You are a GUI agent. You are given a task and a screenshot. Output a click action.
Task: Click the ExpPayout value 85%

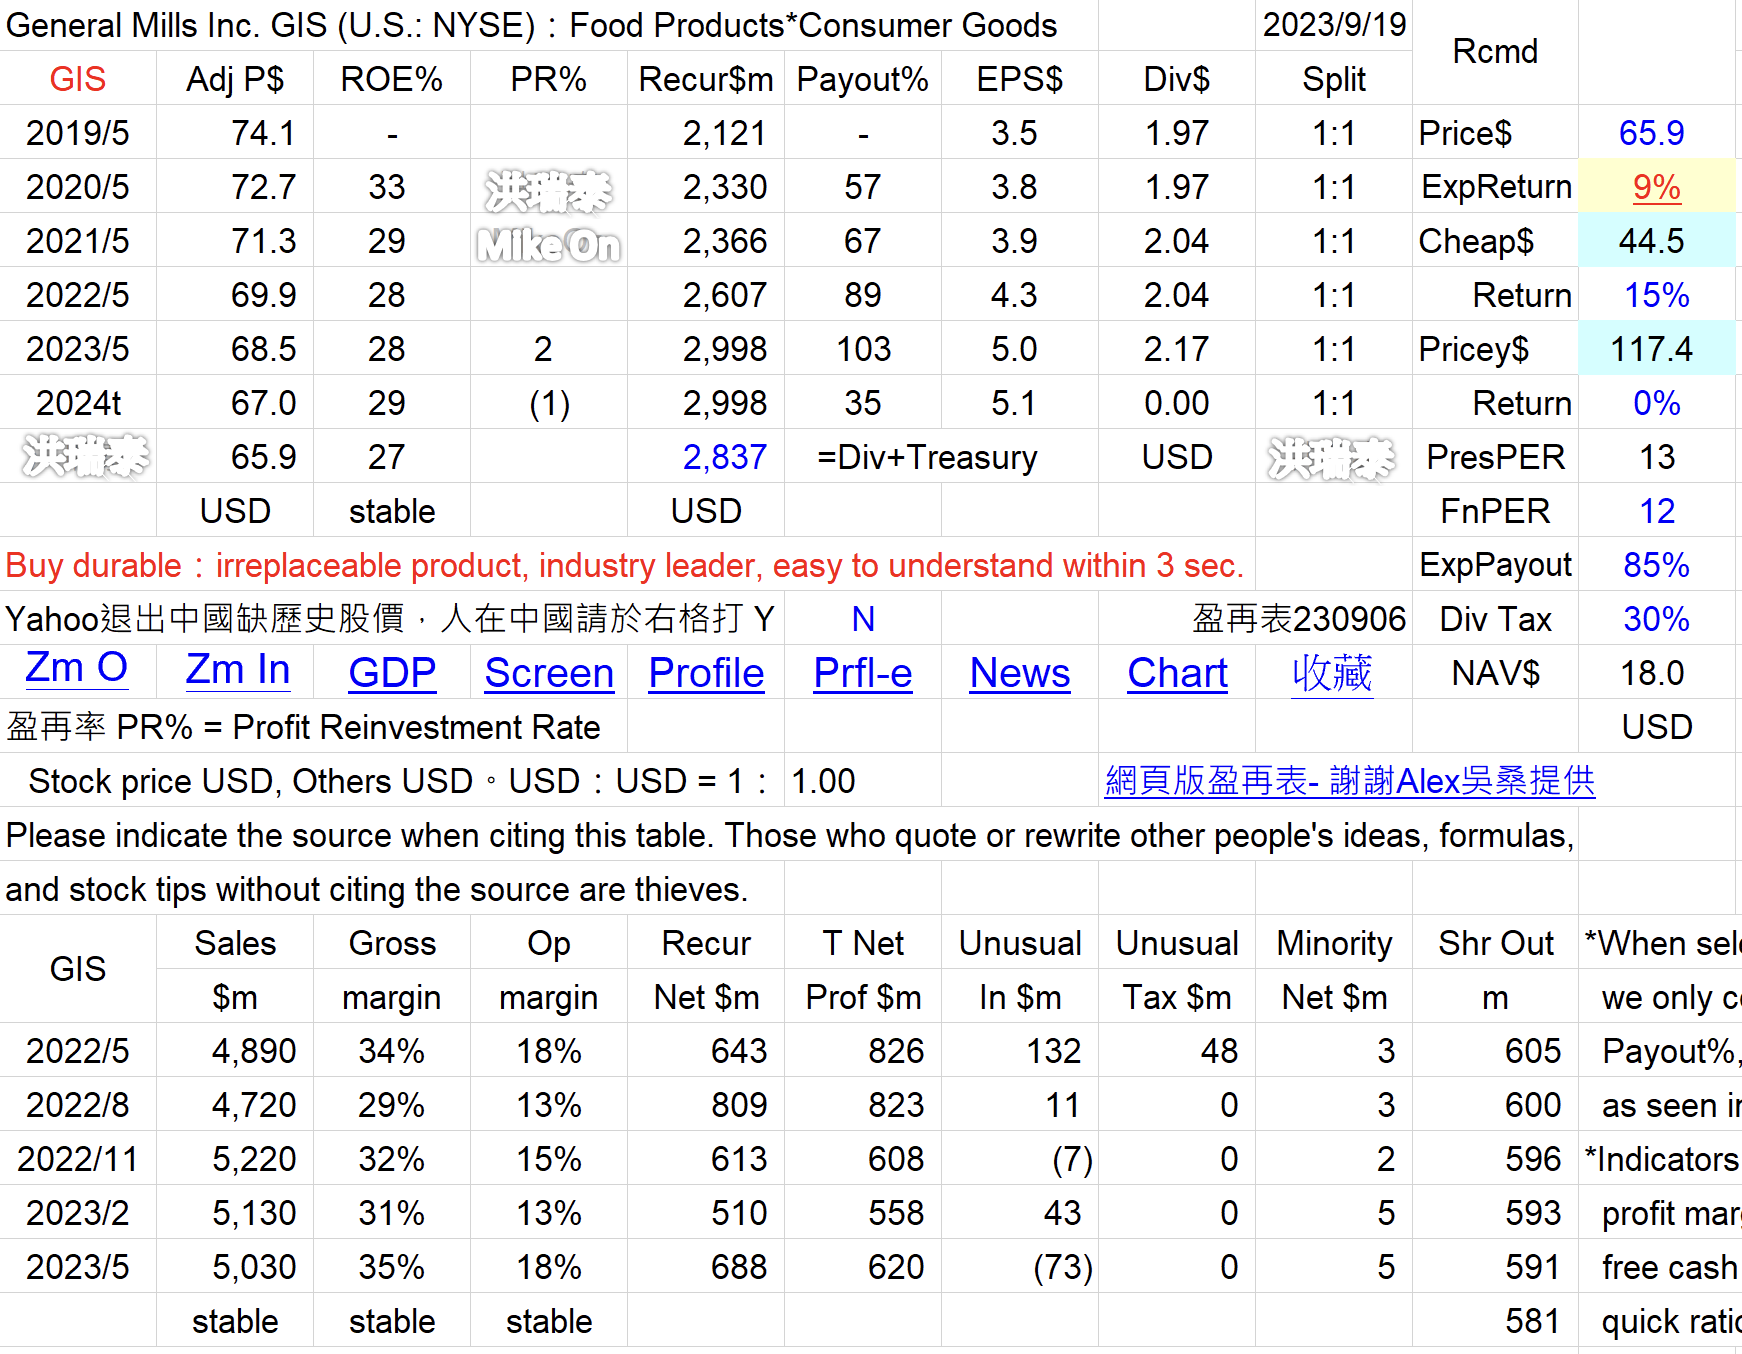(1657, 565)
